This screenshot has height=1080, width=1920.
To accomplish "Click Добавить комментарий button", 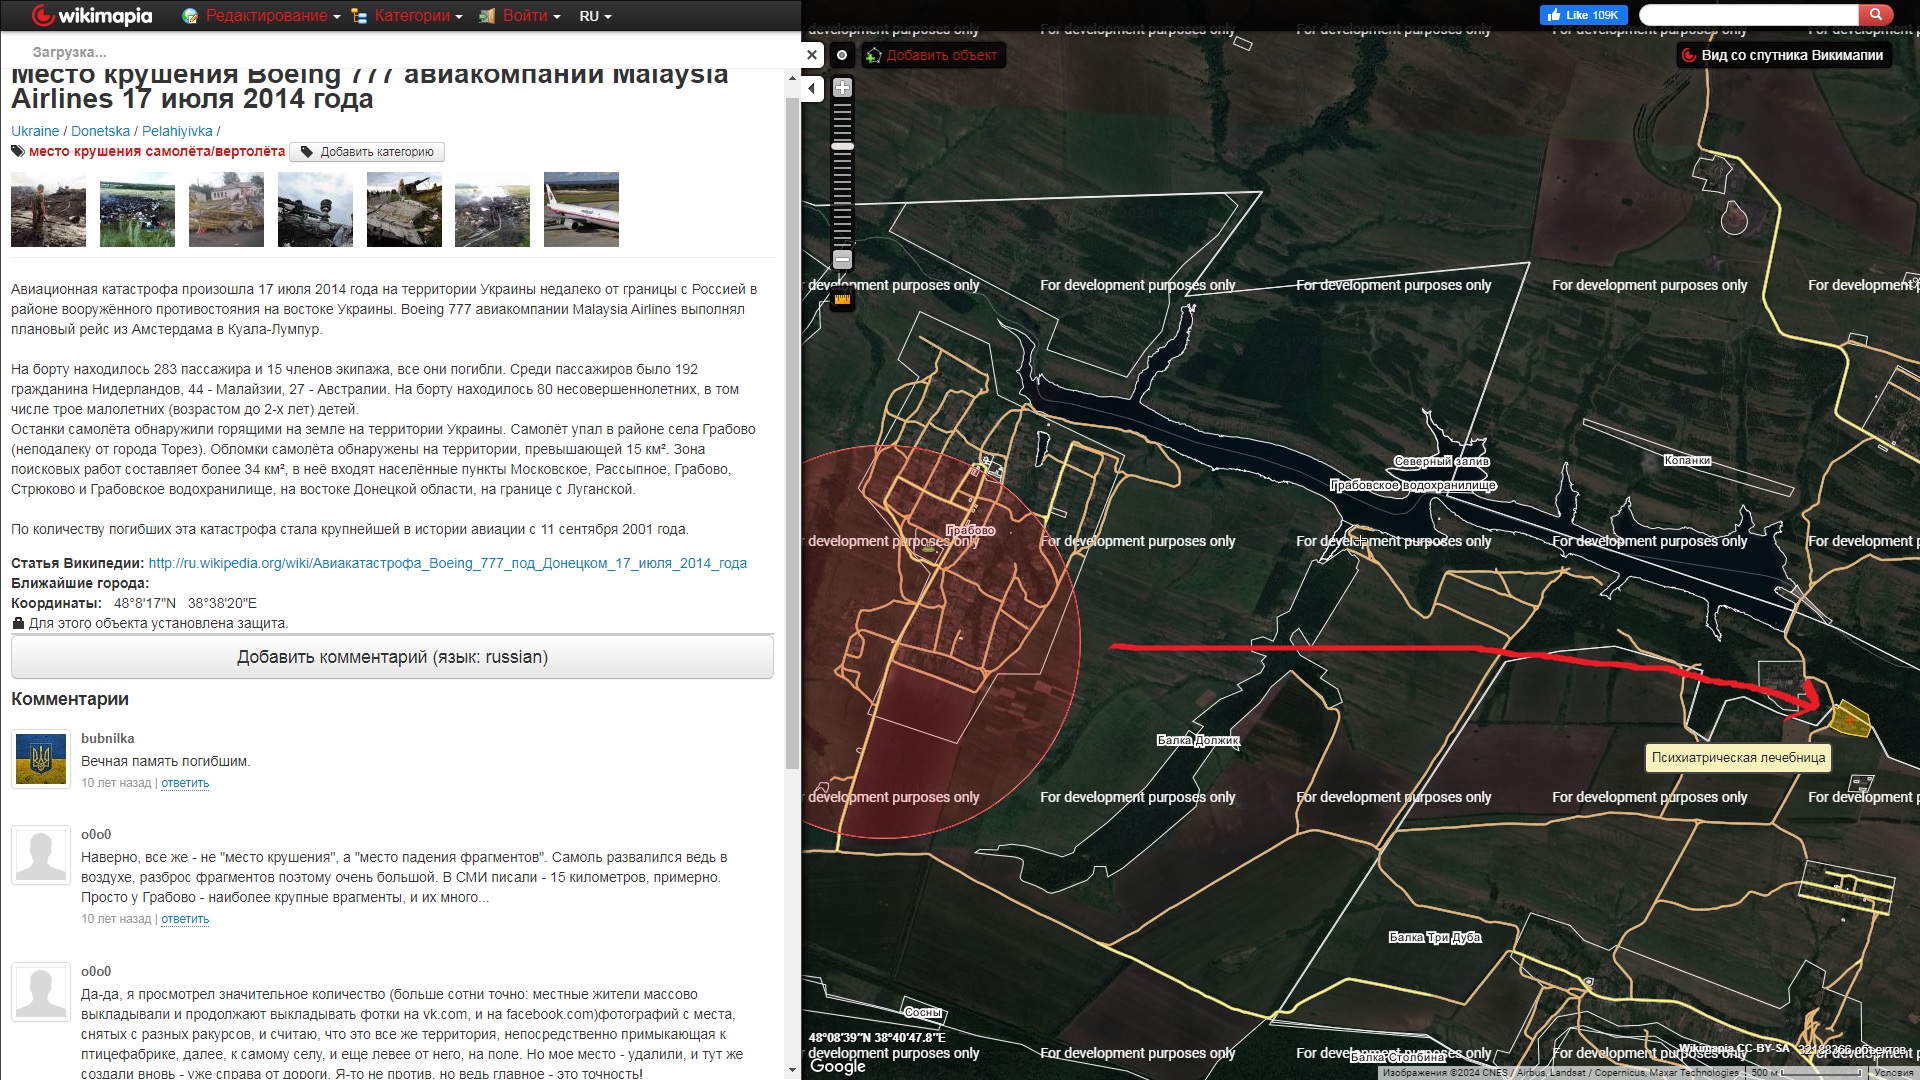I will (x=392, y=657).
